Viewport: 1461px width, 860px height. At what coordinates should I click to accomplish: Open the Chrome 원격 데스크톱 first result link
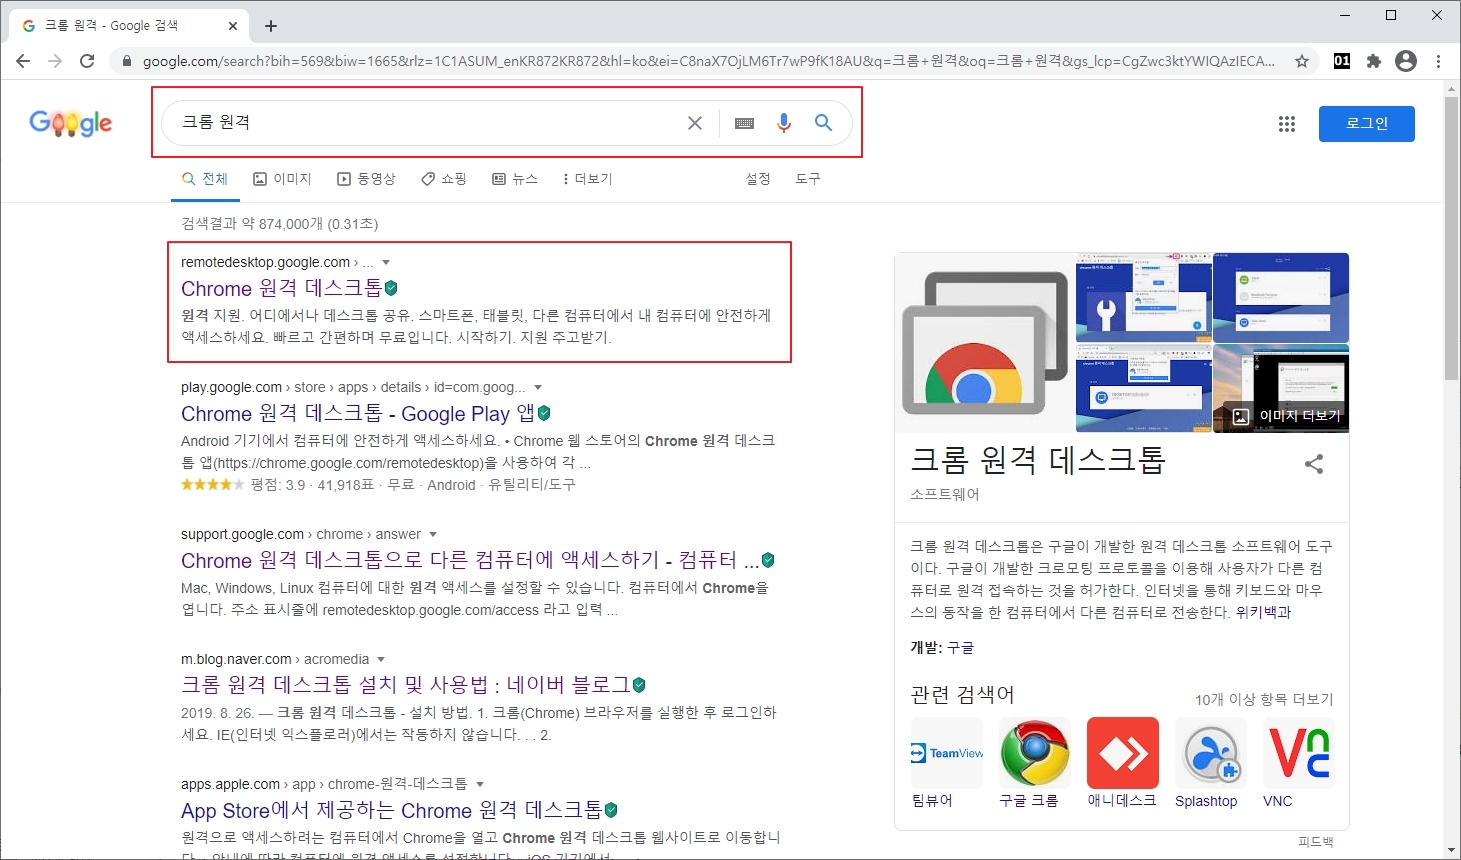(x=281, y=289)
